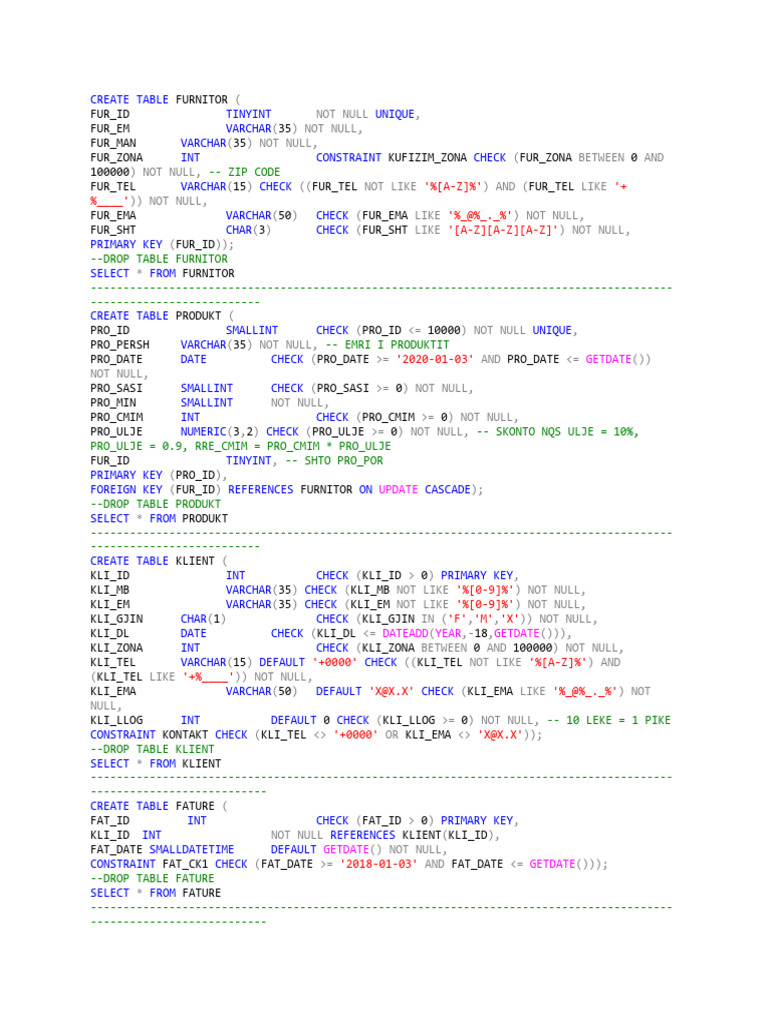
Task: Click the '-- EMRI I PRODUKTIT' comment
Action: (x=387, y=345)
